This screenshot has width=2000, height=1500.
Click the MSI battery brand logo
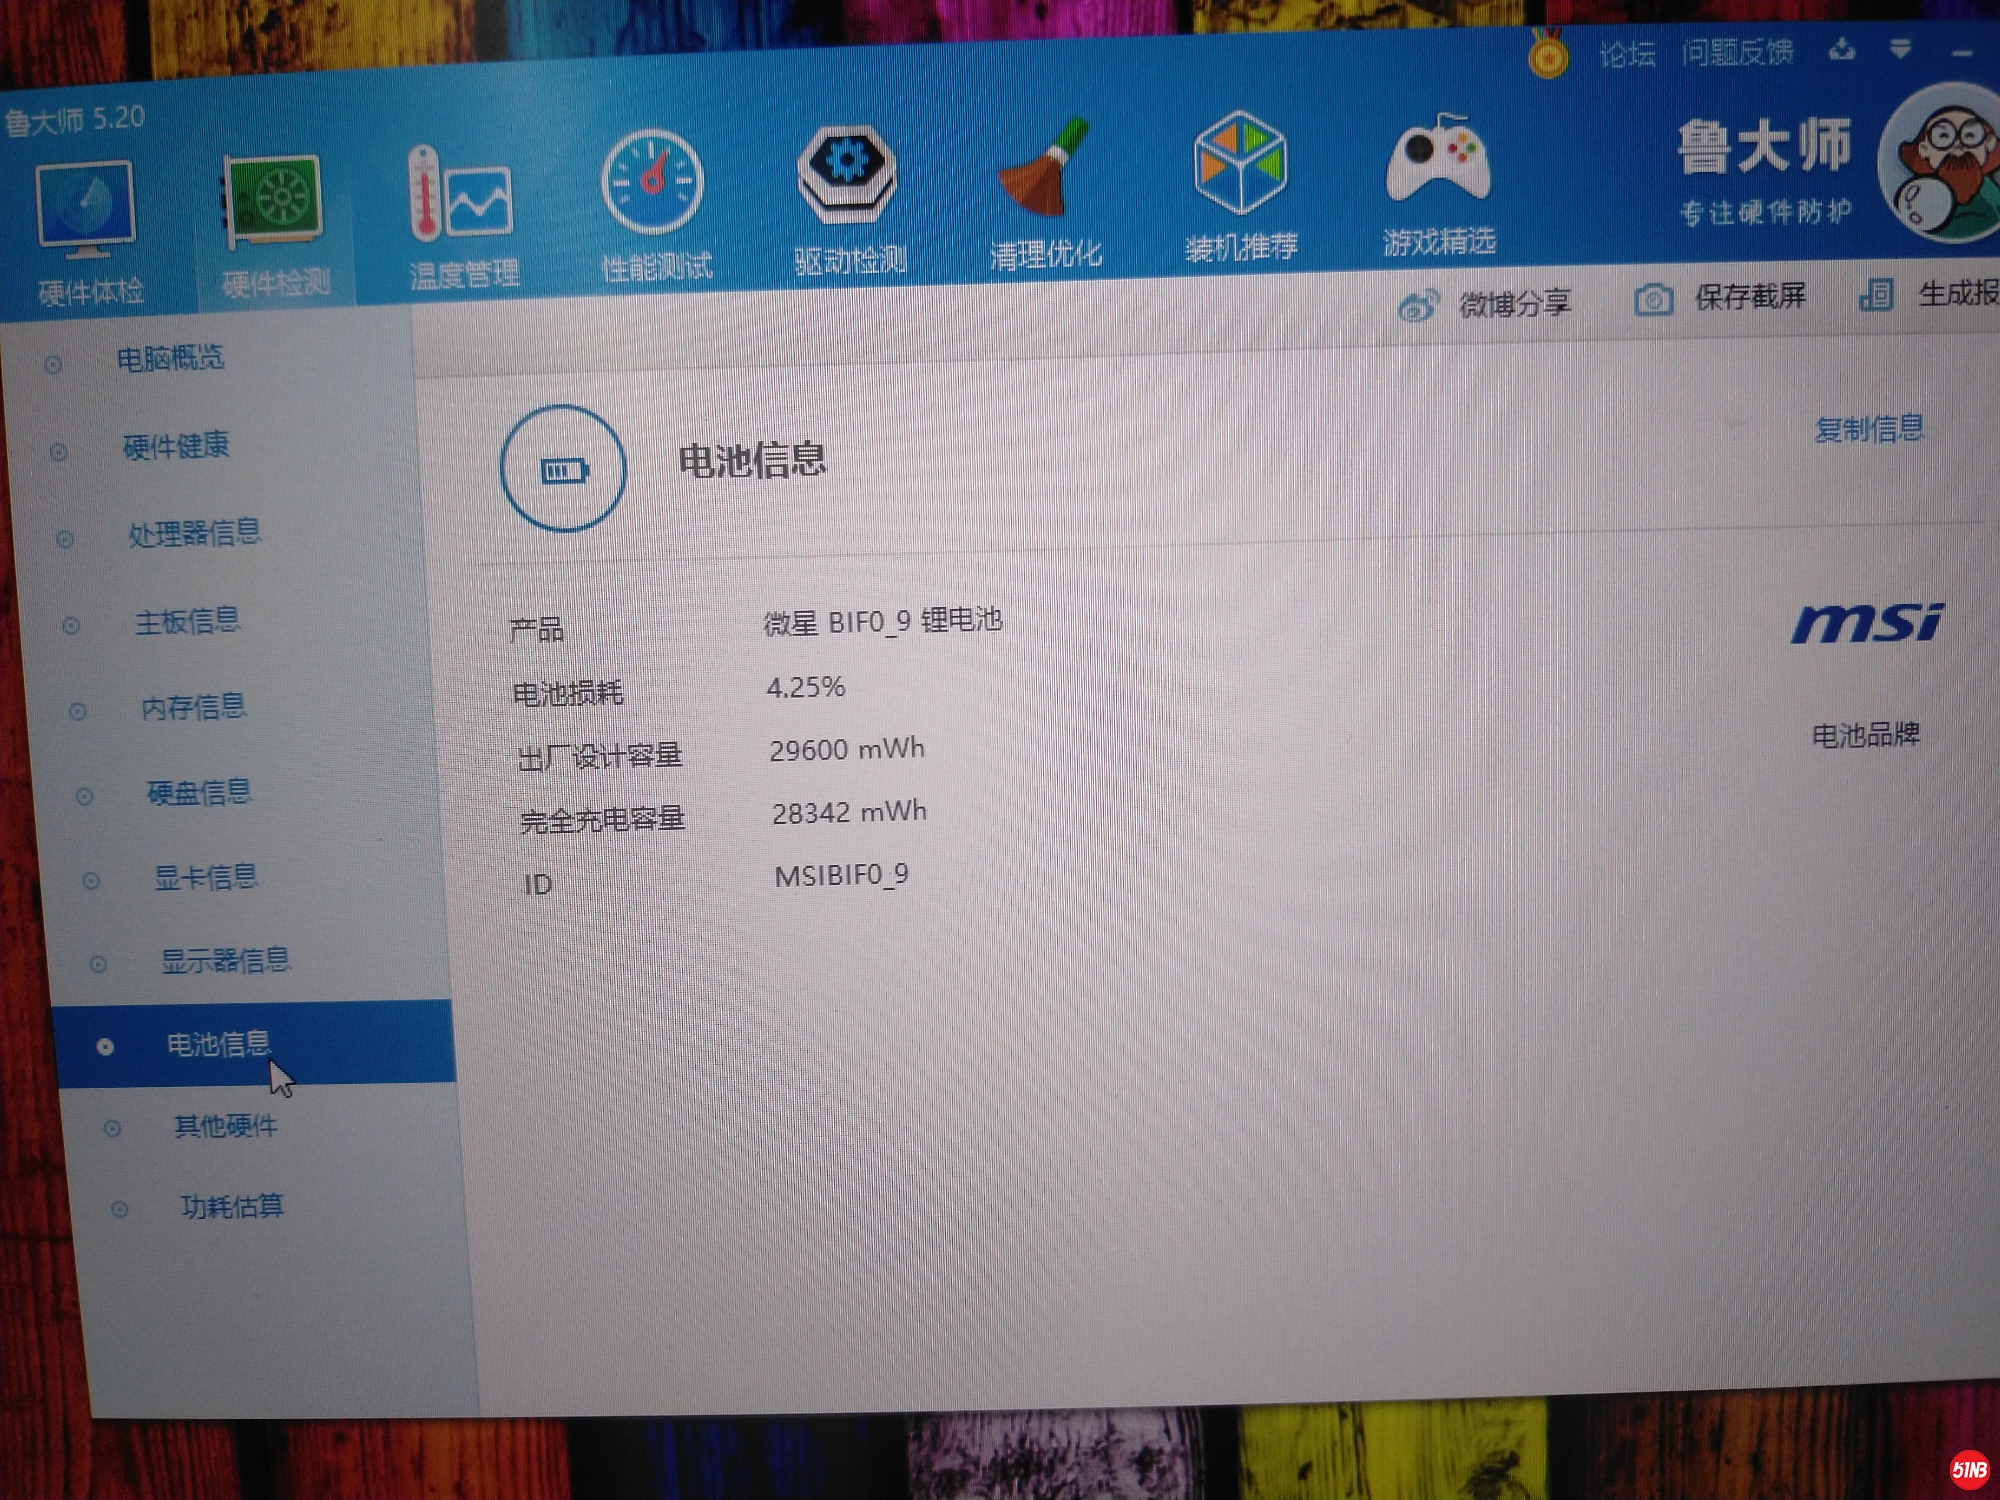[1866, 623]
